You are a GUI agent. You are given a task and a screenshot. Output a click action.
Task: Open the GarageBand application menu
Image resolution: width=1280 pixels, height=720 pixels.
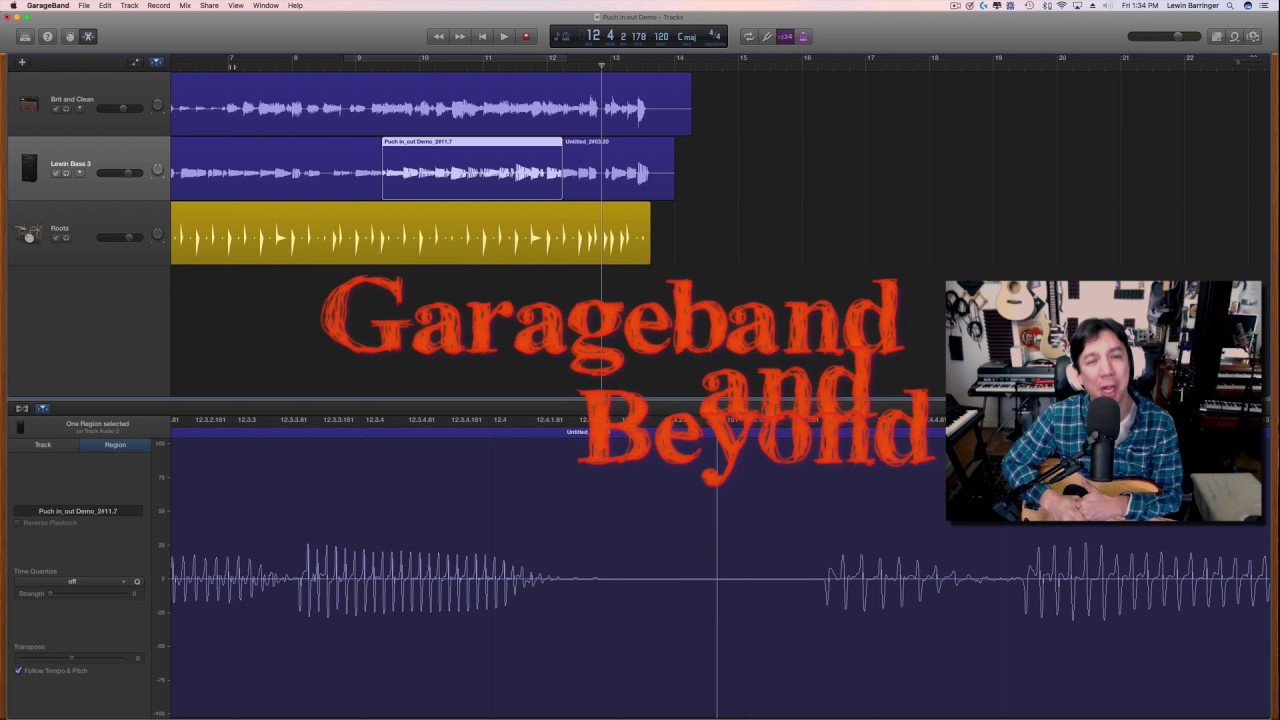(47, 6)
